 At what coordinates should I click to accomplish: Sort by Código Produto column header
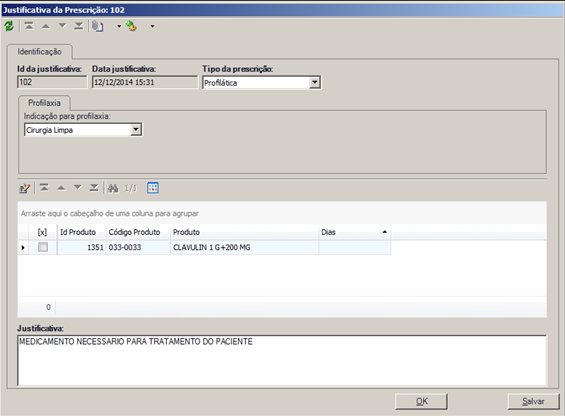coord(138,232)
